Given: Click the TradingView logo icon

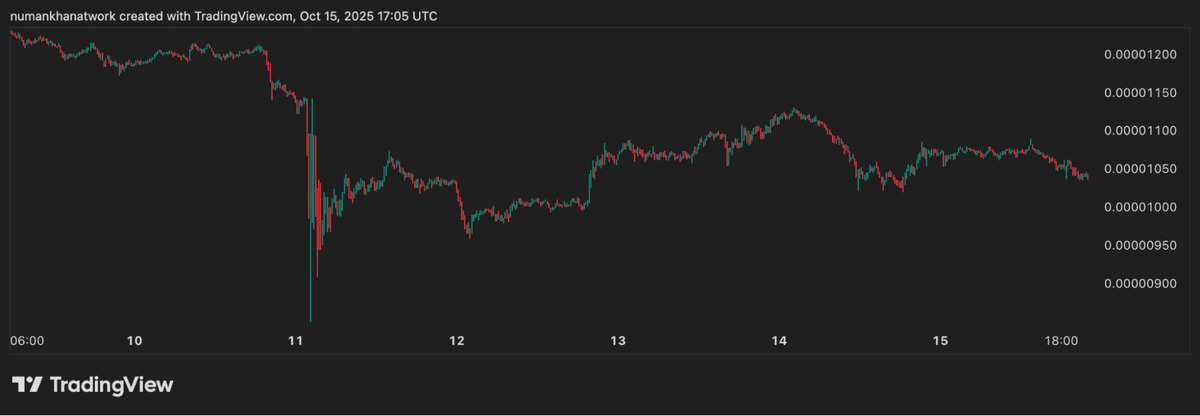Looking at the screenshot, I should (x=26, y=385).
